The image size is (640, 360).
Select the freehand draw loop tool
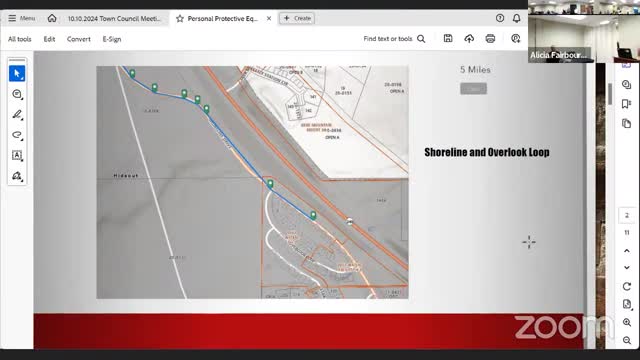coord(17,135)
